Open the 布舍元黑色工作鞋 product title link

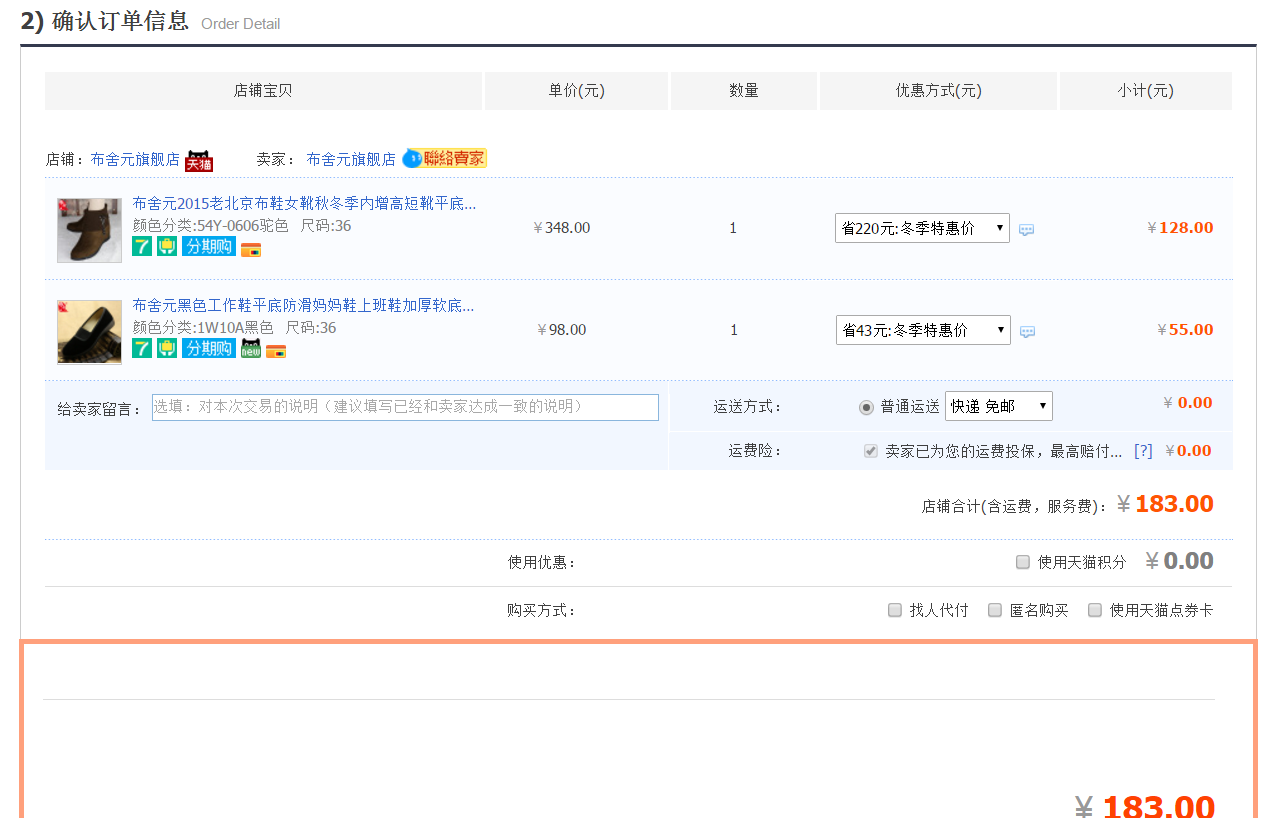303,305
